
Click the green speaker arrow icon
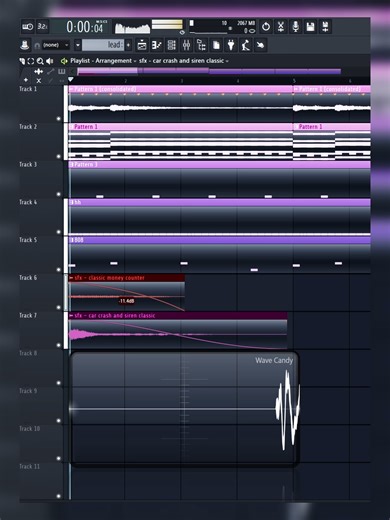pos(64,61)
